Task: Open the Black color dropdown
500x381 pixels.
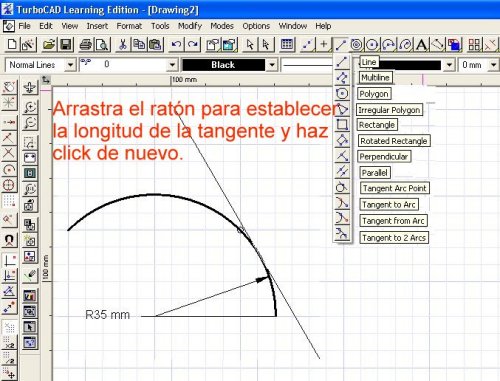Action: [272, 65]
